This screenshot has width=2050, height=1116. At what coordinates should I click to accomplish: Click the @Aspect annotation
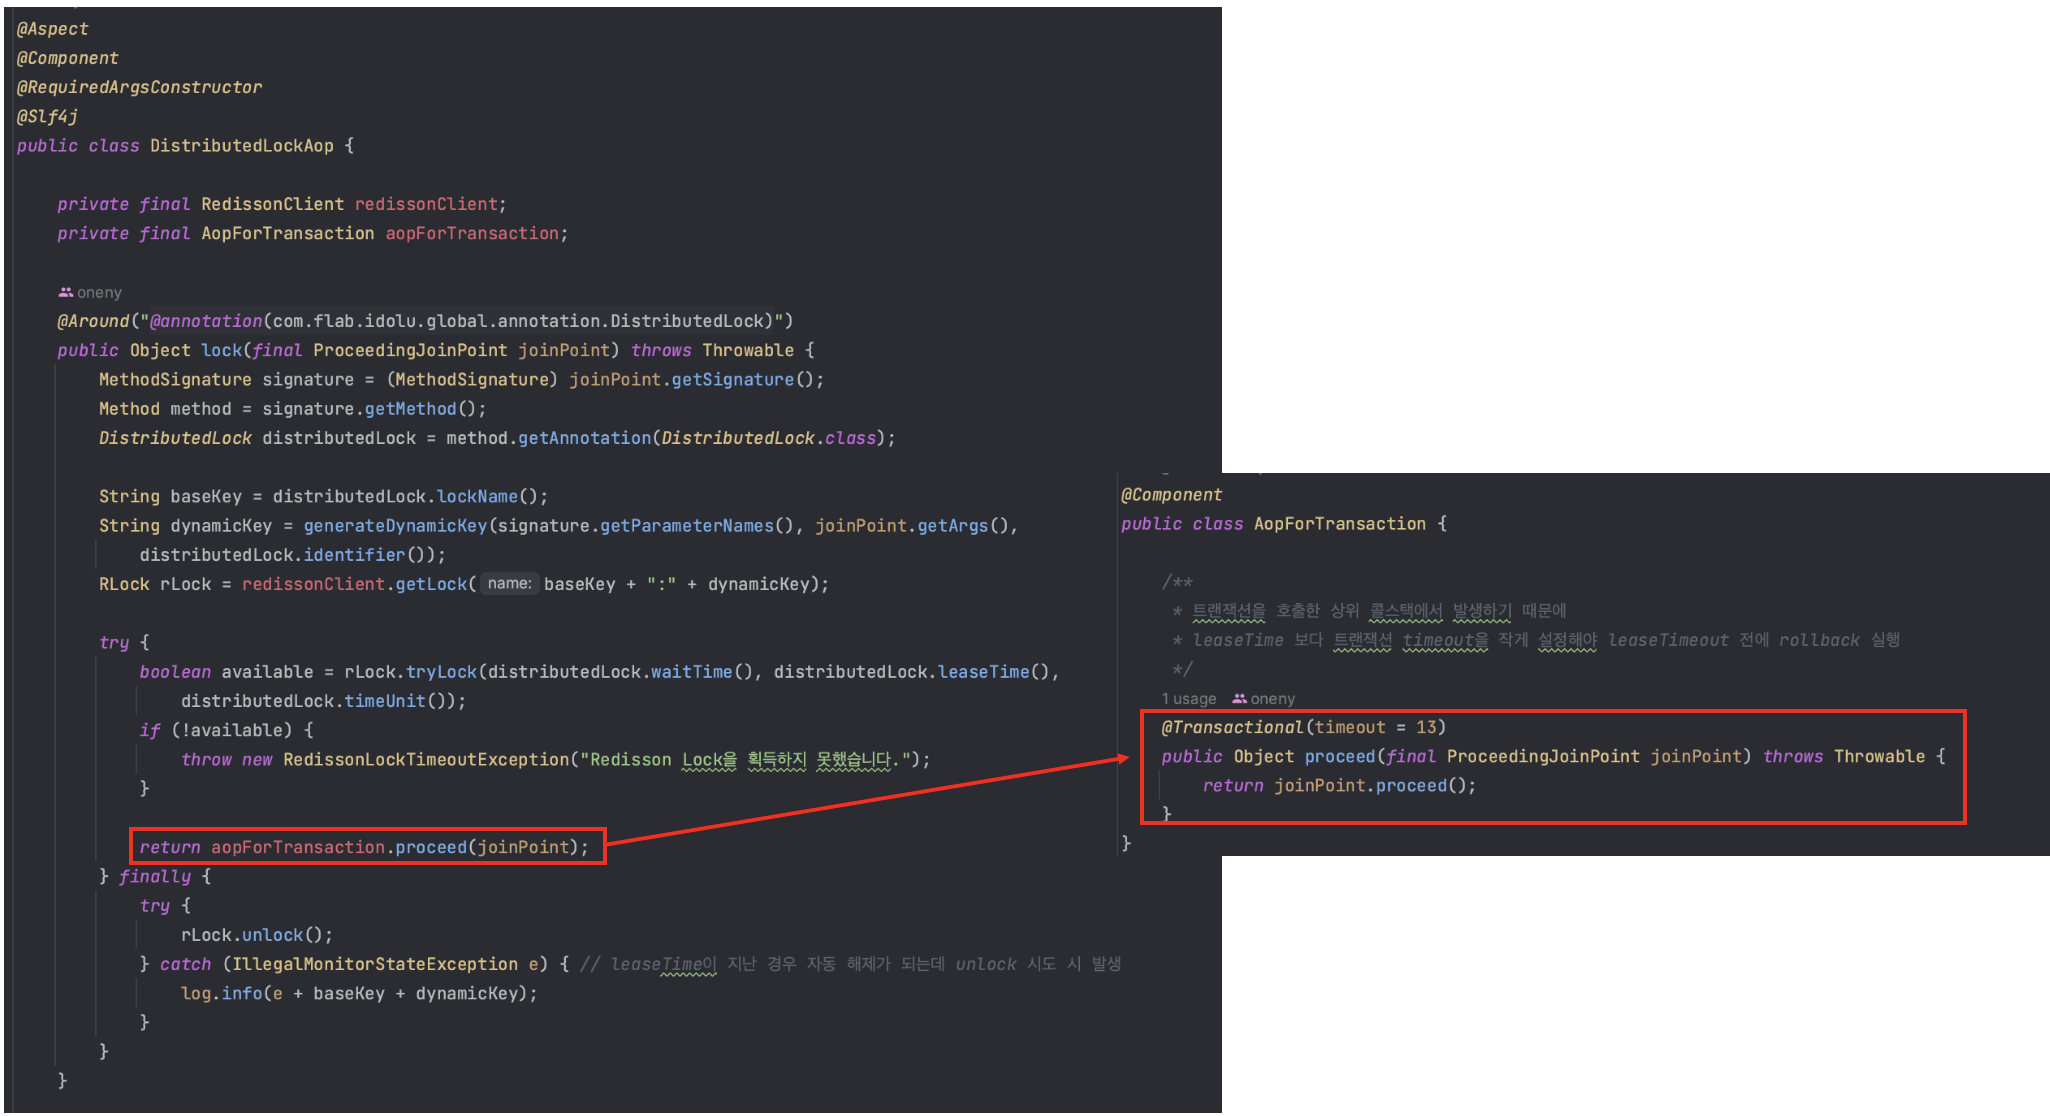(52, 29)
